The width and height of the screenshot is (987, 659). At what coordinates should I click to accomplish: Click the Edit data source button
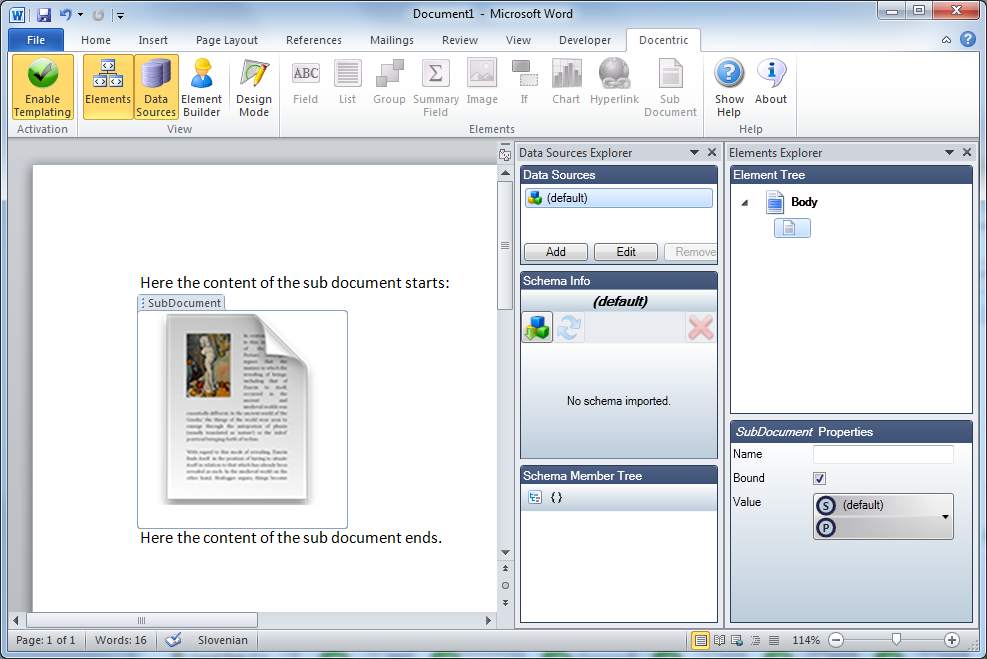pyautogui.click(x=626, y=252)
